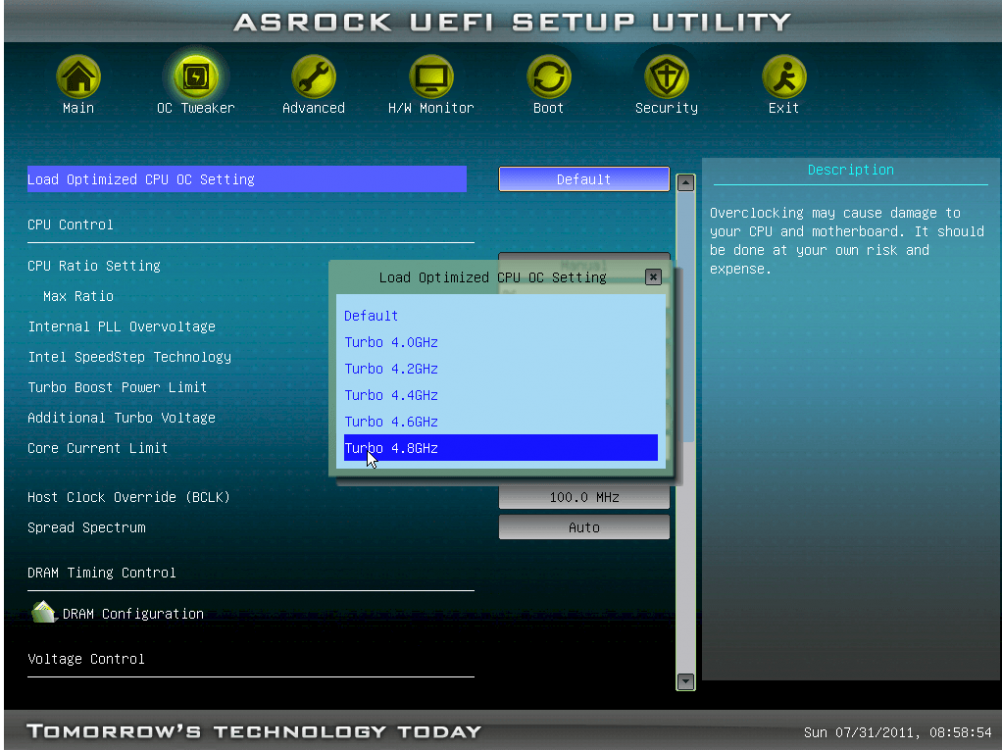Choose Turbo 4.0GHz preset
1002x750 pixels.
(x=391, y=342)
